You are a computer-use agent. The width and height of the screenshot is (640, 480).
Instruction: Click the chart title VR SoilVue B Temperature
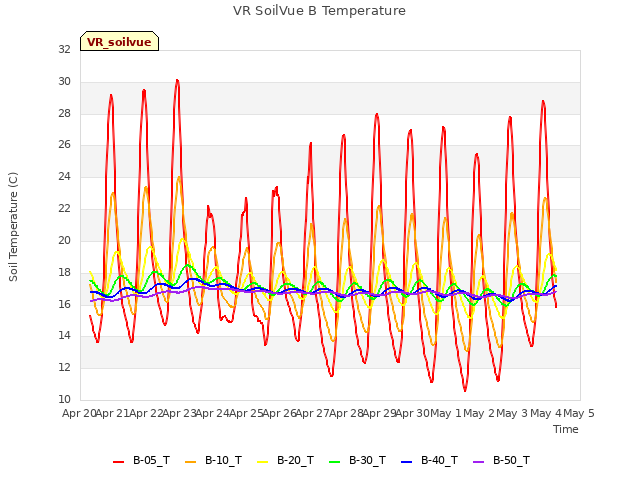point(319,11)
